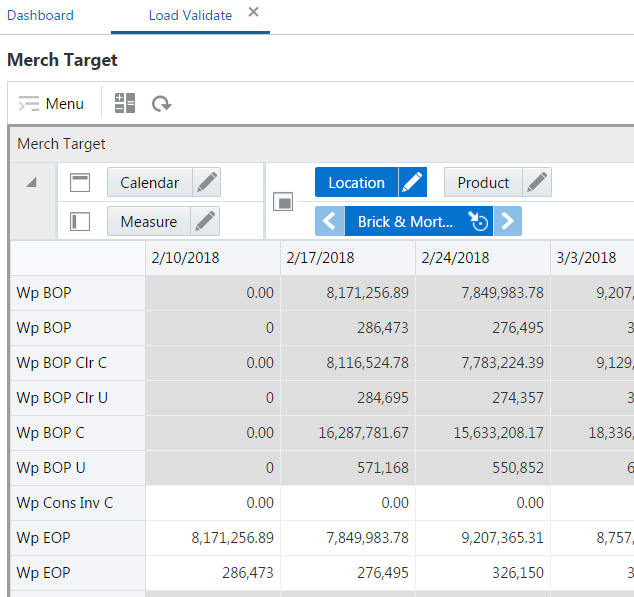Viewport: 634px width, 597px height.
Task: Edit Calendar dimension with pencil icon
Action: (x=206, y=183)
